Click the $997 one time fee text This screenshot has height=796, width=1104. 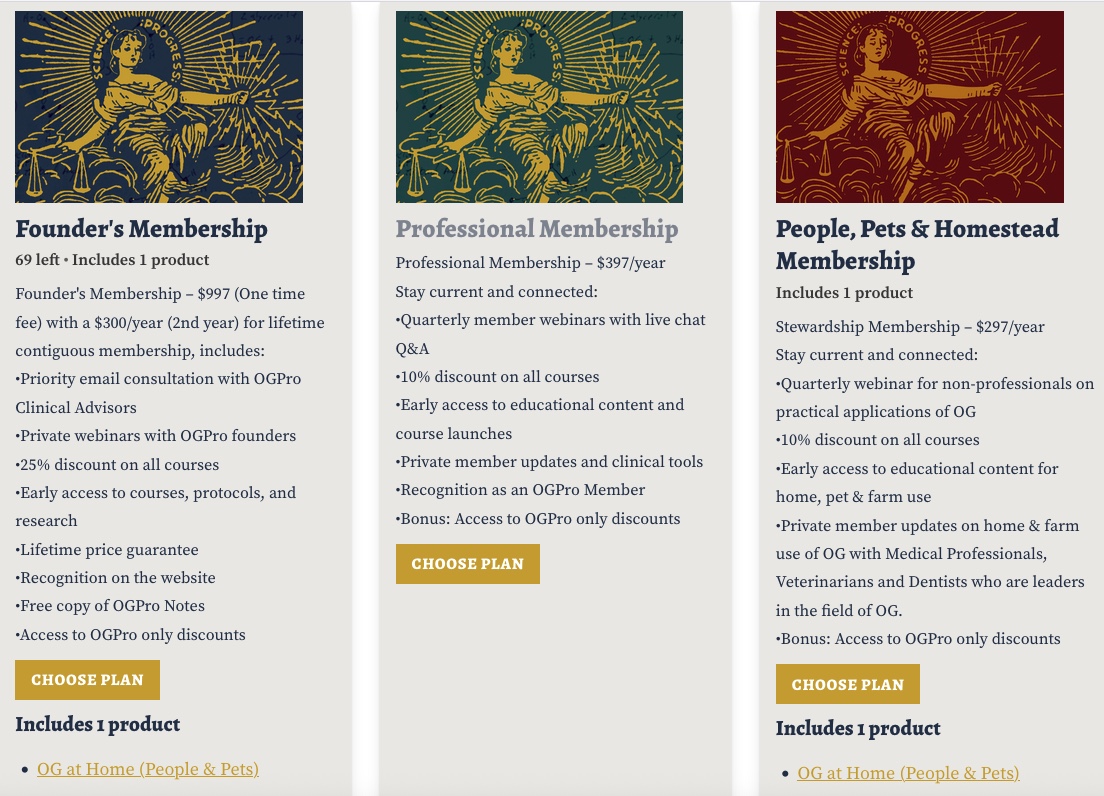click(x=160, y=294)
